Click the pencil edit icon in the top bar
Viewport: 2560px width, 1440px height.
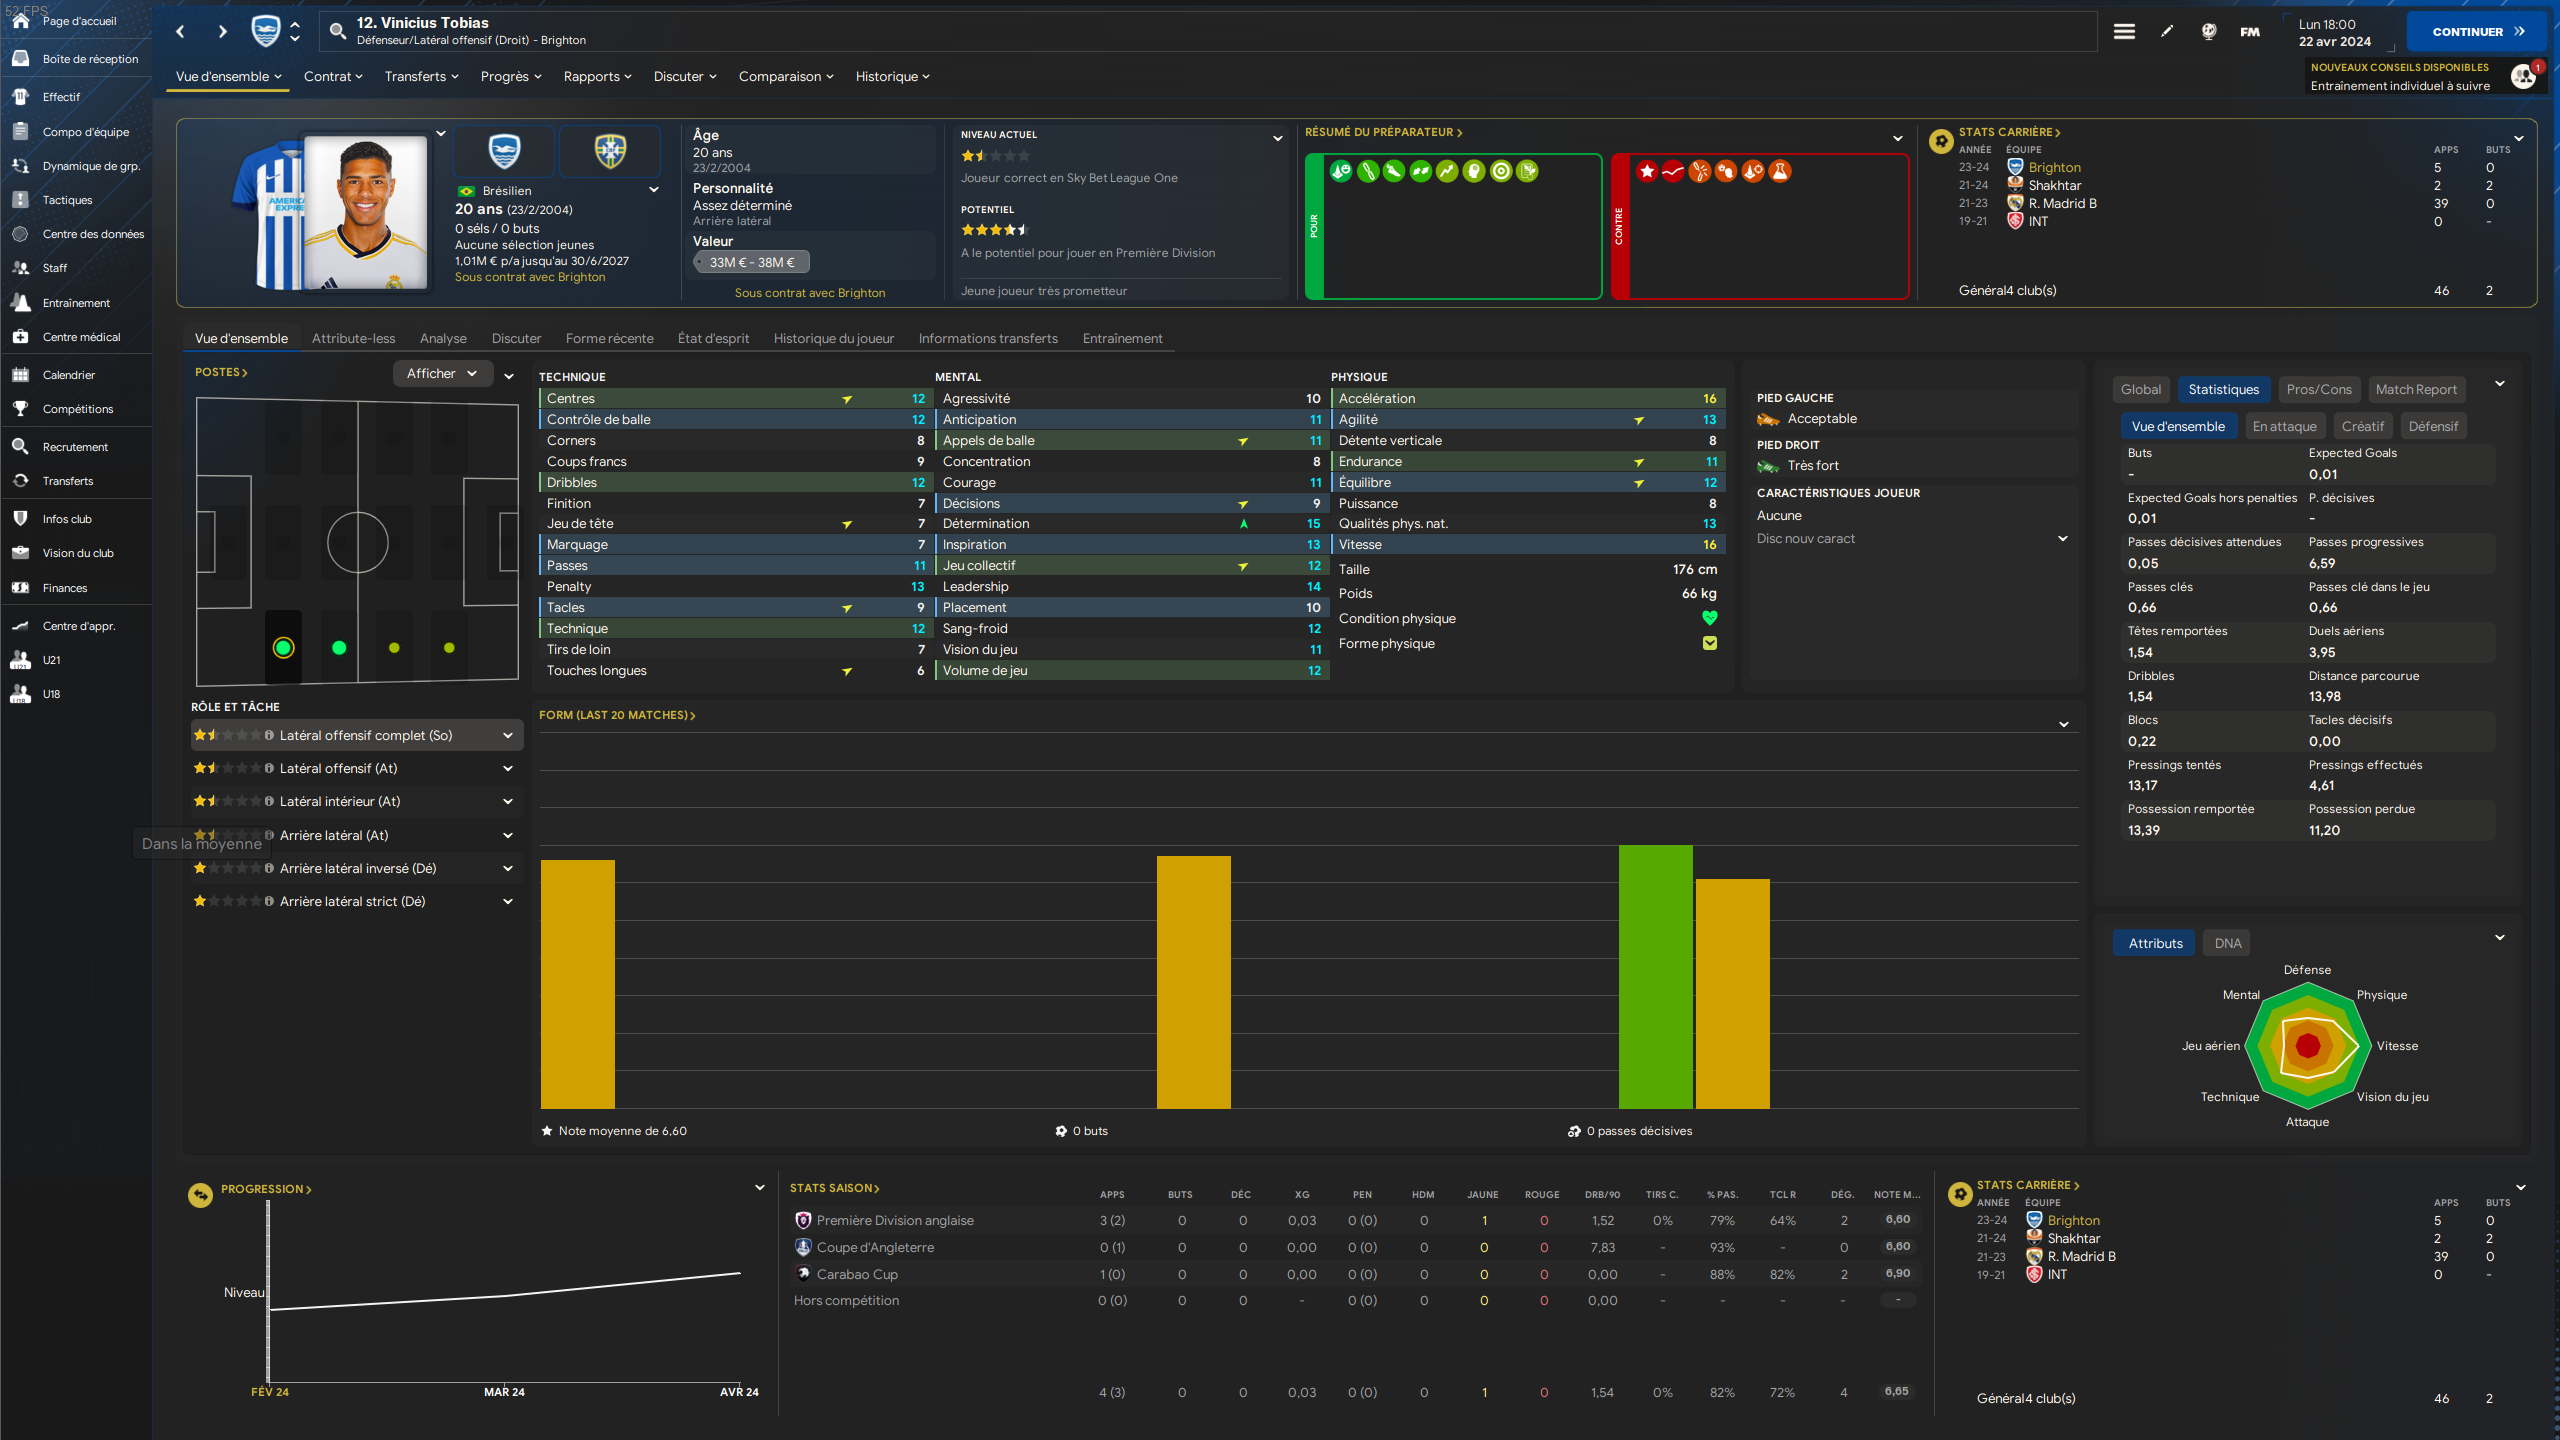[x=2167, y=31]
